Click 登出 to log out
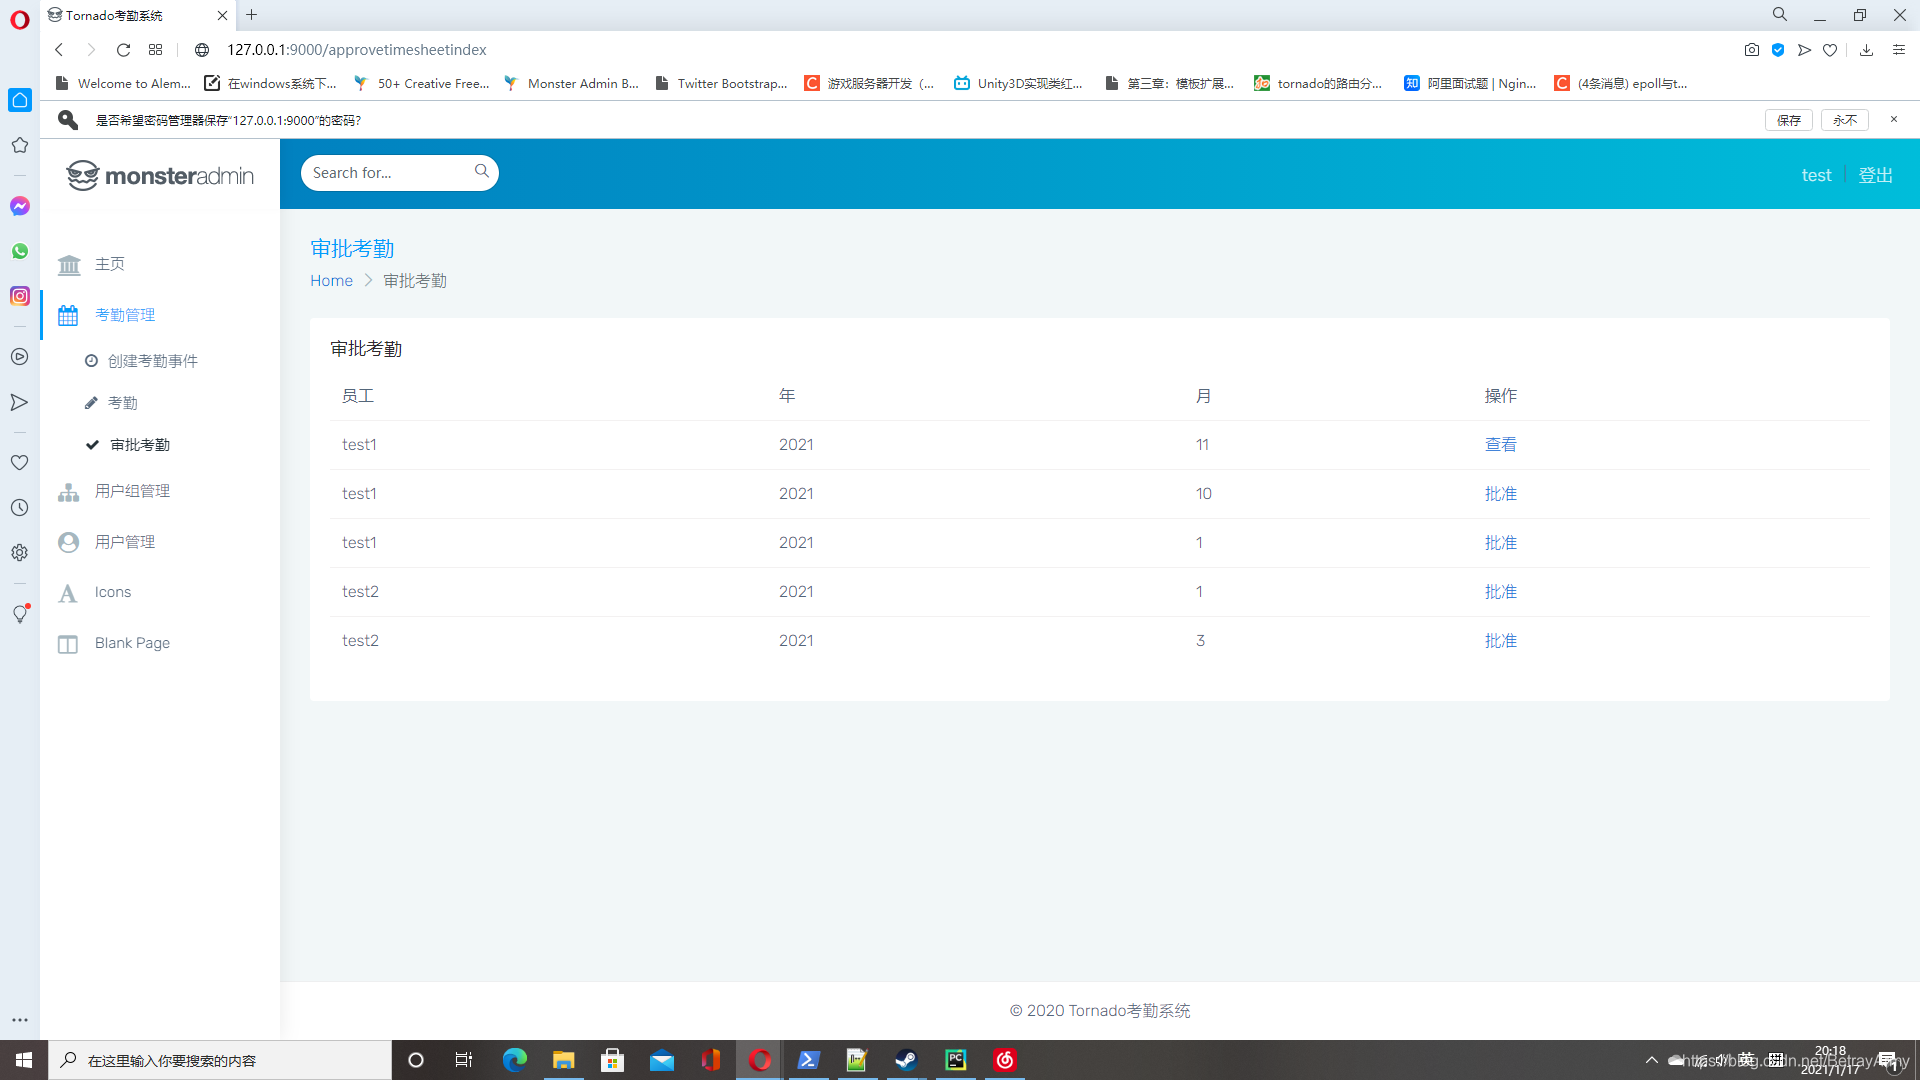The width and height of the screenshot is (1920, 1080). (1875, 175)
